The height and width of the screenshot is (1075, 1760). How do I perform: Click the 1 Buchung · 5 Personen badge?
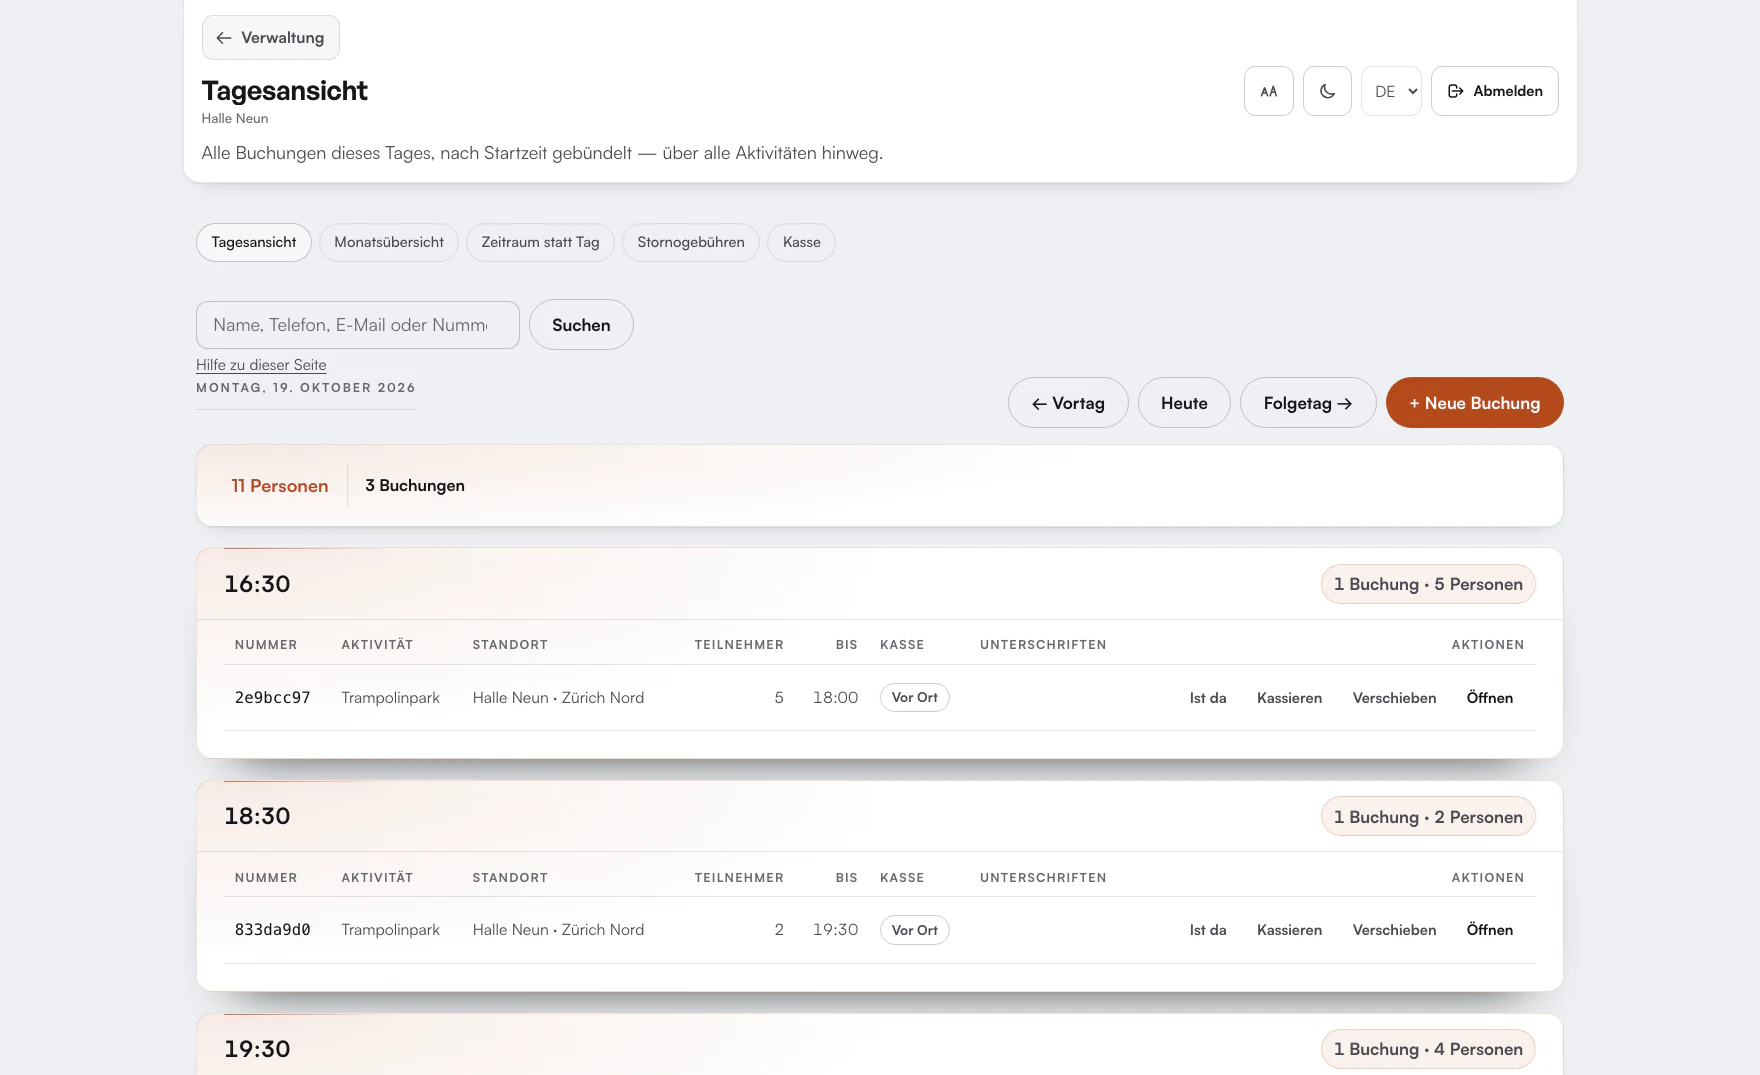[x=1428, y=584]
